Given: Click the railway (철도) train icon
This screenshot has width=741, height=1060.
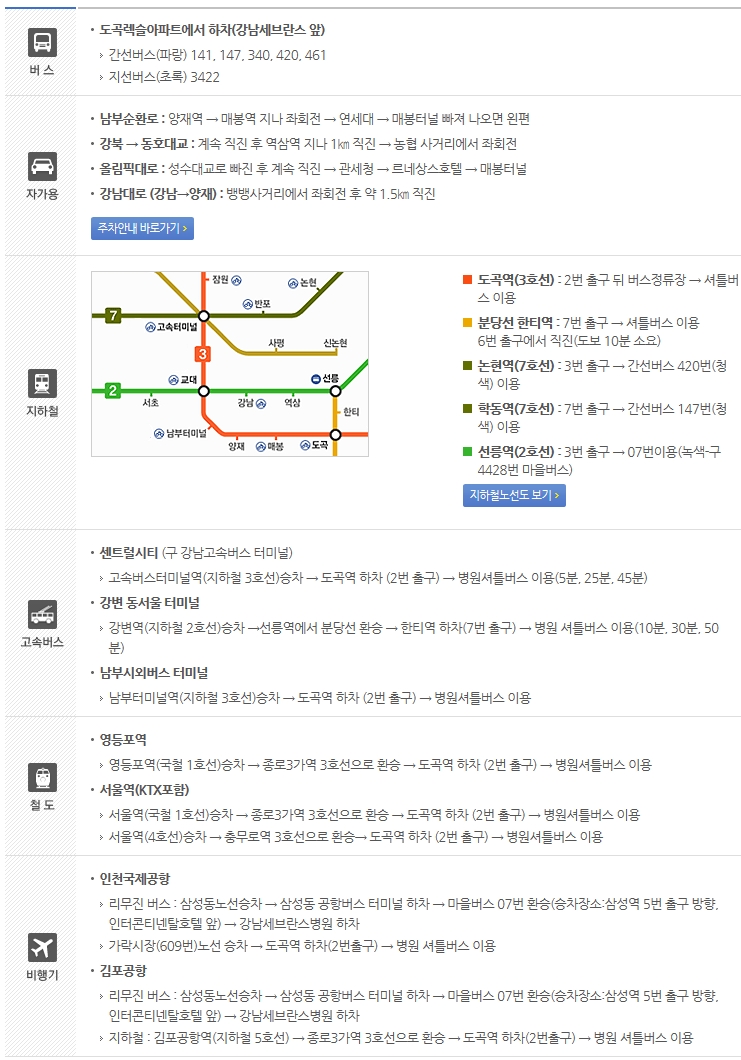Looking at the screenshot, I should pyautogui.click(x=42, y=777).
